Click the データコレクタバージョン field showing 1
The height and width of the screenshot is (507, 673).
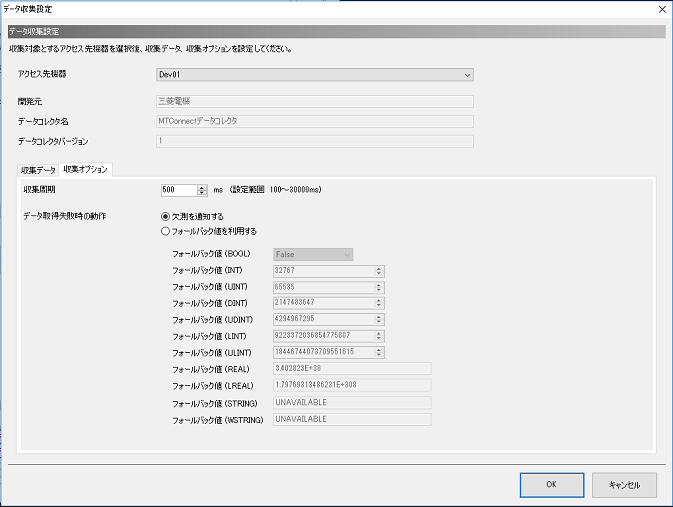click(x=315, y=141)
